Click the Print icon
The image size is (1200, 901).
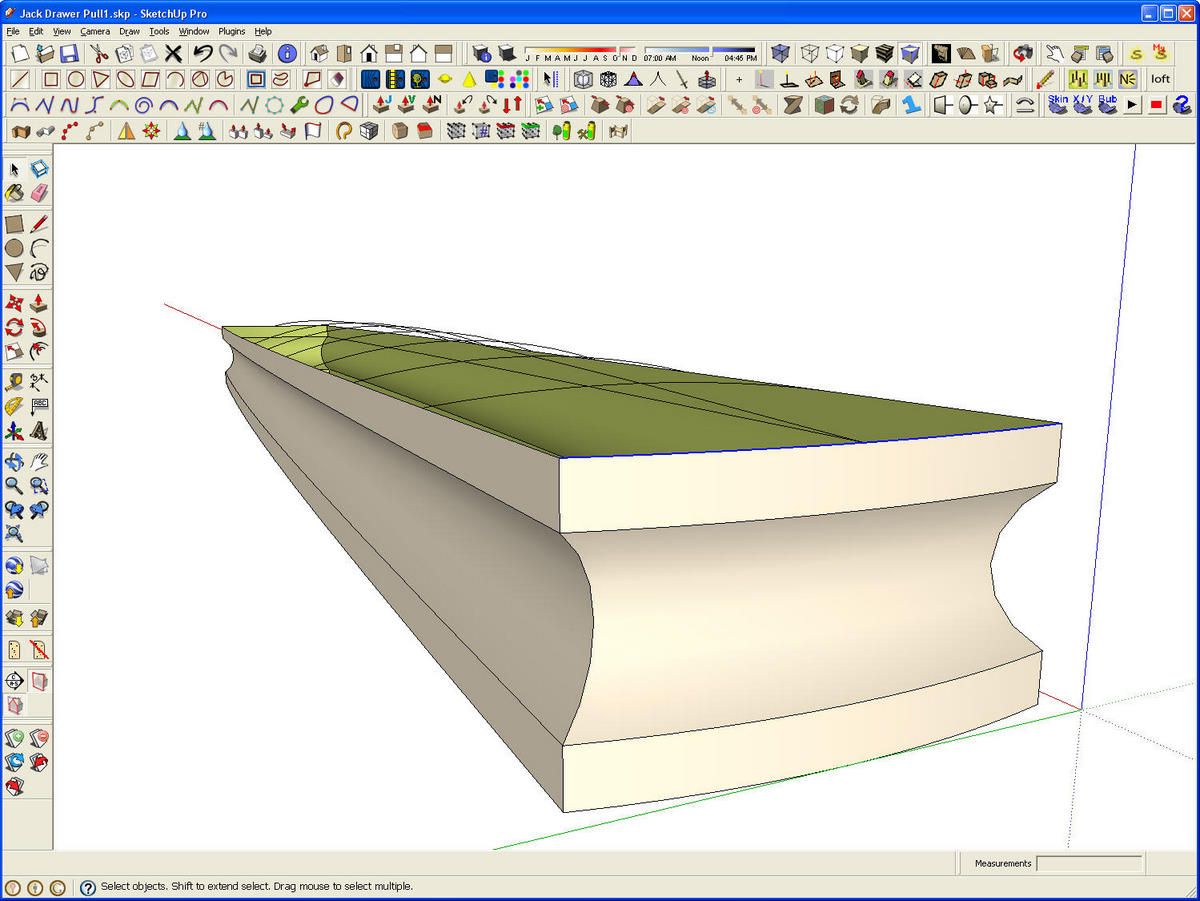(x=257, y=54)
